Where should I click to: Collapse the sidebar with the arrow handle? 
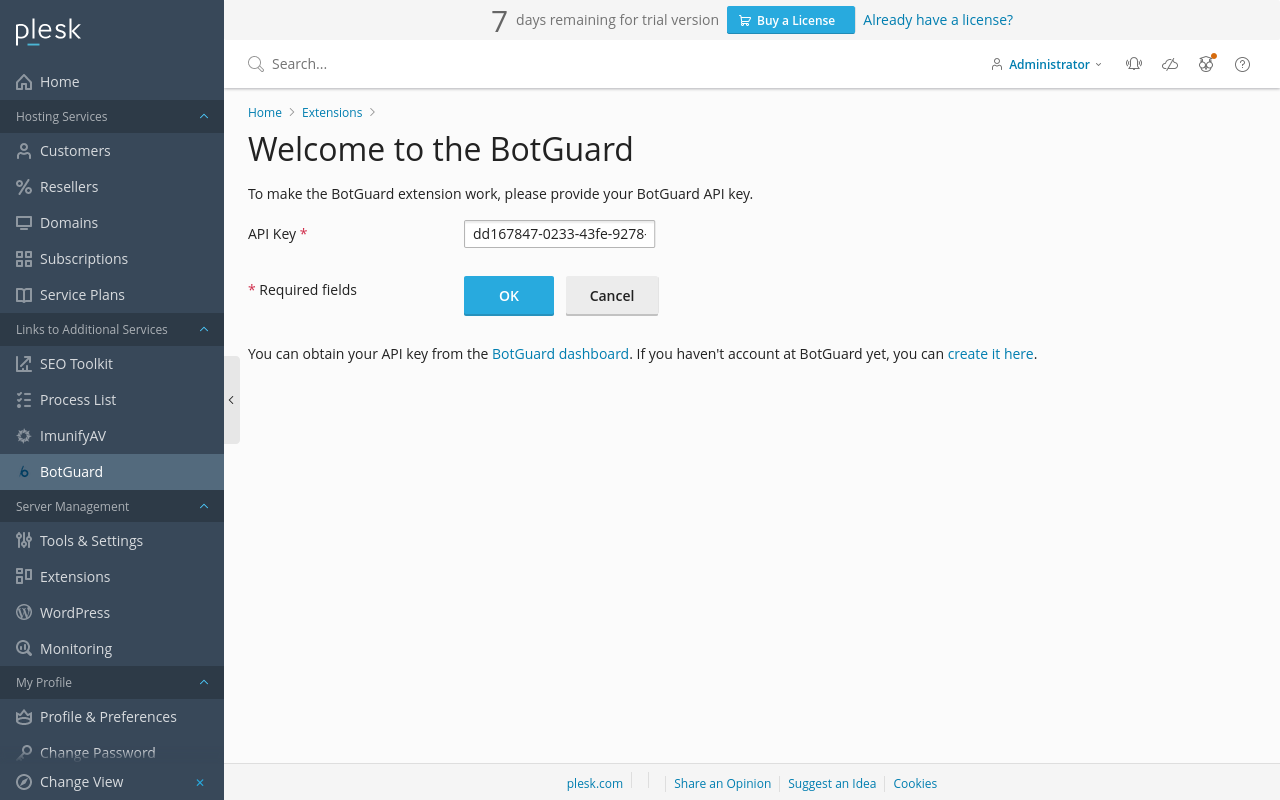[231, 400]
